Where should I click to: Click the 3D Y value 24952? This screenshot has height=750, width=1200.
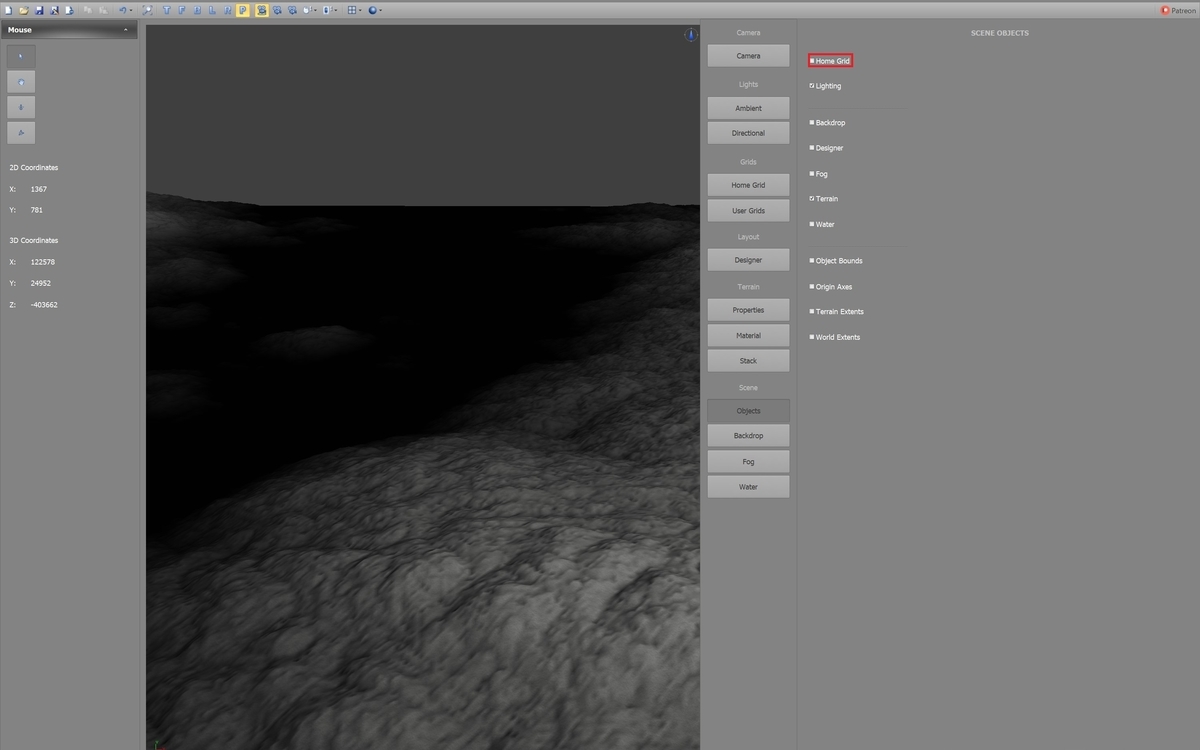[40, 283]
